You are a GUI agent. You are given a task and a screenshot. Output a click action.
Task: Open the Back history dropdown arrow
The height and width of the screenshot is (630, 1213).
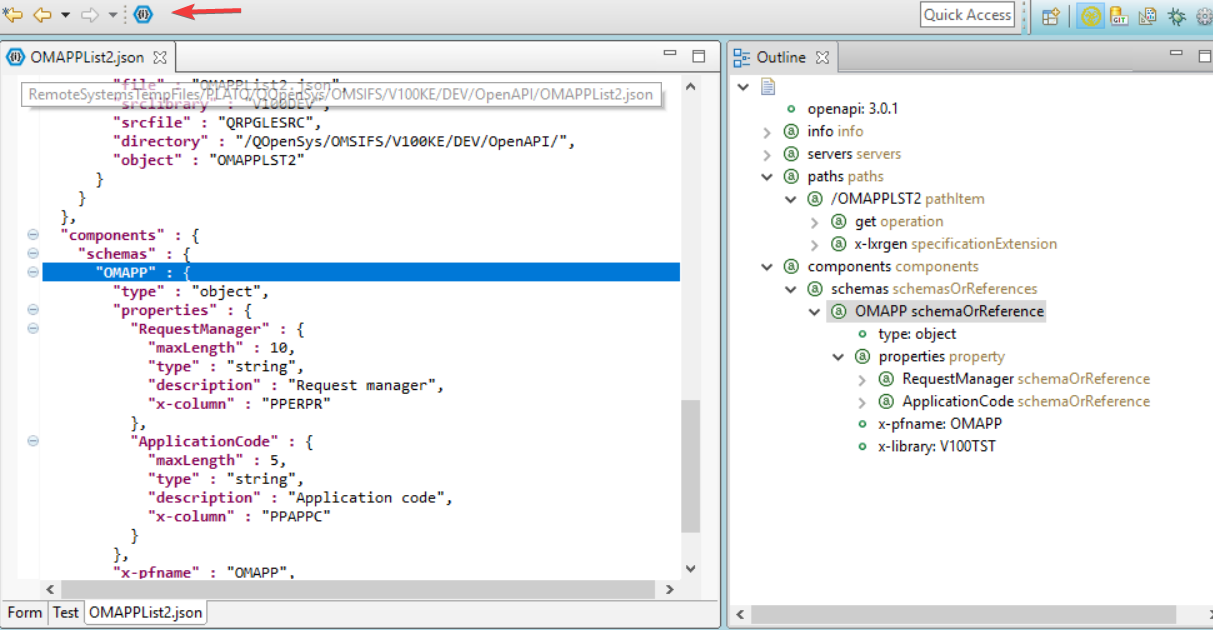point(65,15)
